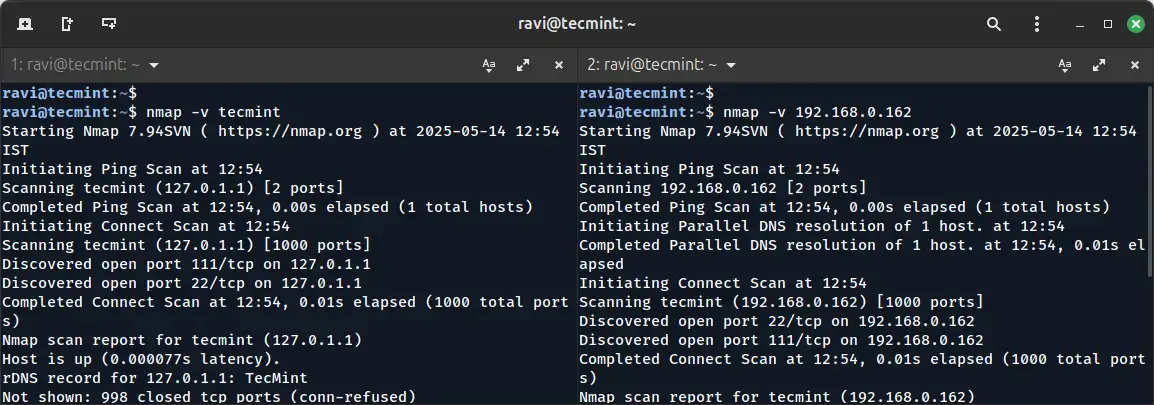
Task: Expand the dropdown arrow of terminal 2
Action: click(731, 65)
